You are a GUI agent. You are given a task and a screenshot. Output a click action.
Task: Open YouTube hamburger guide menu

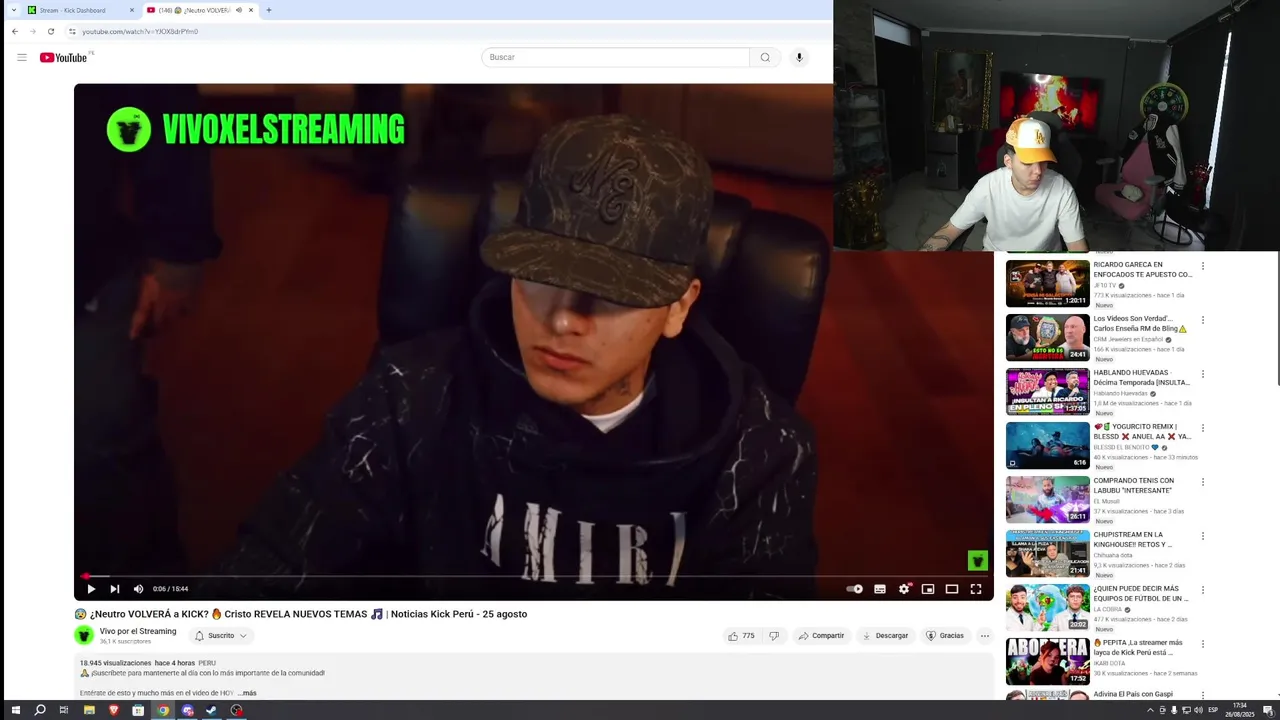[21, 57]
